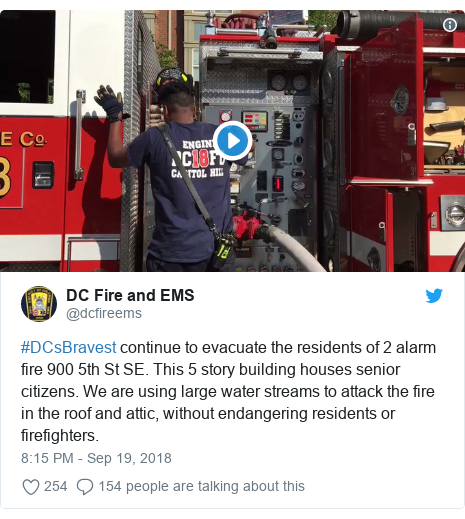
Task: Click the tweet body text
Action: pyautogui.click(x=228, y=391)
